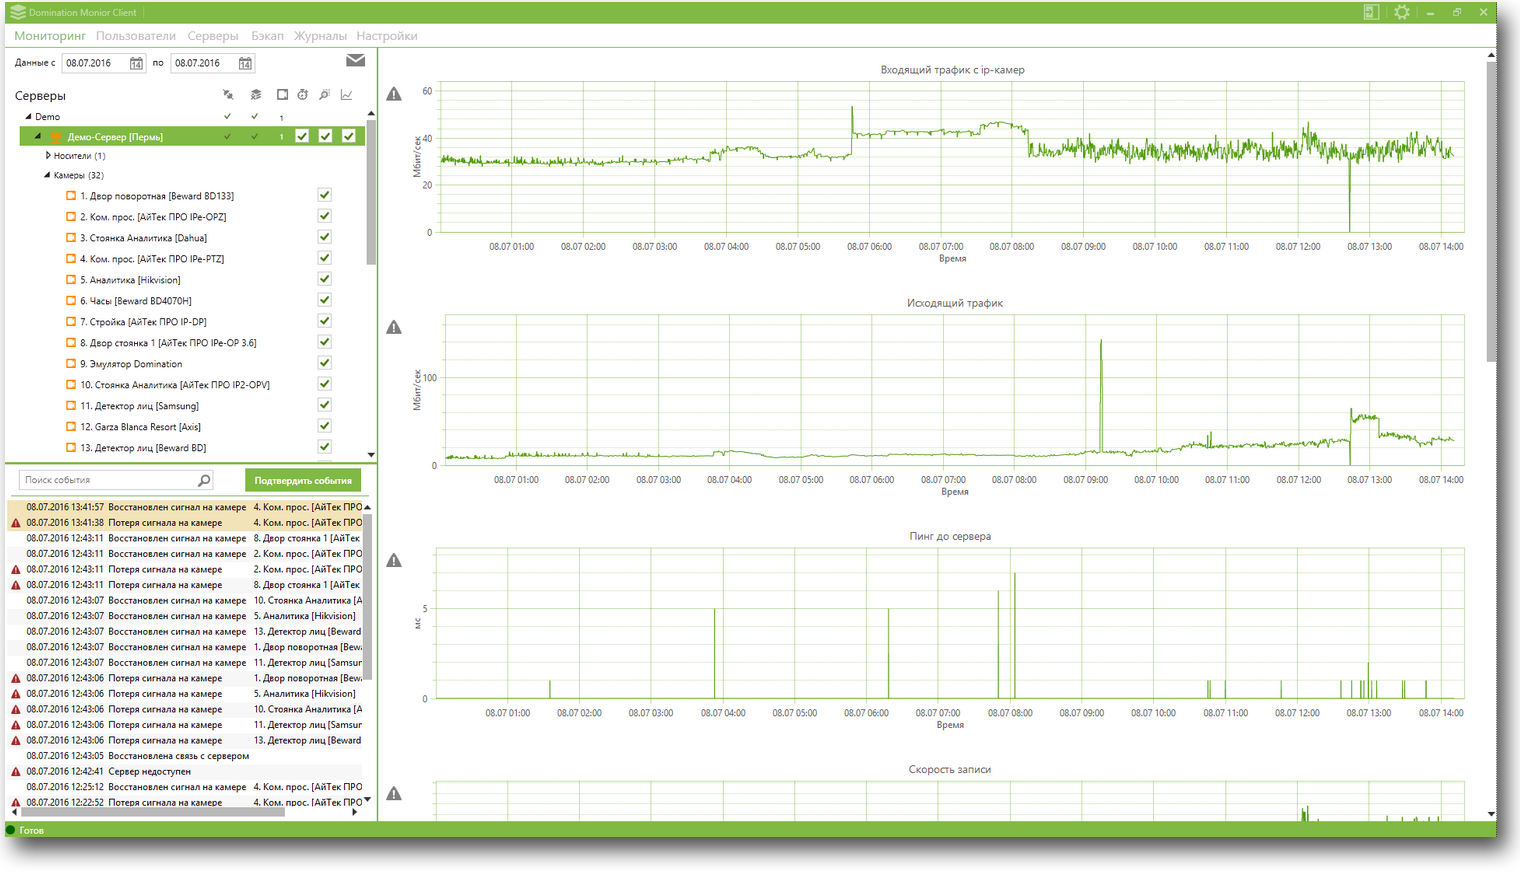Click camera icon of 9. Эмулятор Domination
1520x880 pixels.
click(x=71, y=364)
